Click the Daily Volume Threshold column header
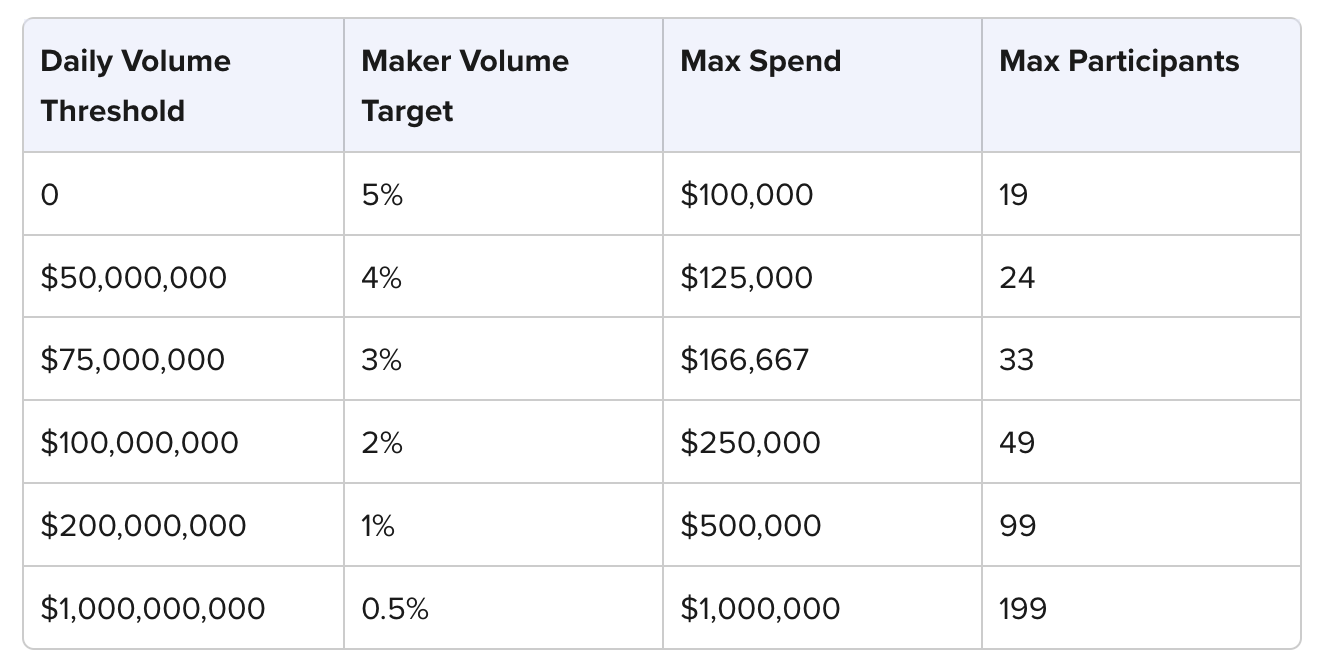This screenshot has height=664, width=1322. [x=136, y=86]
